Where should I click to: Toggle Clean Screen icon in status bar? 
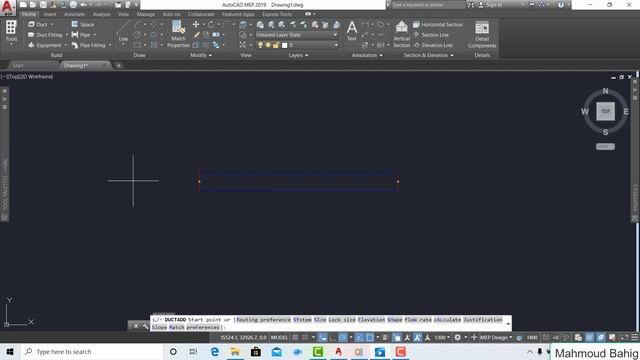[624, 338]
